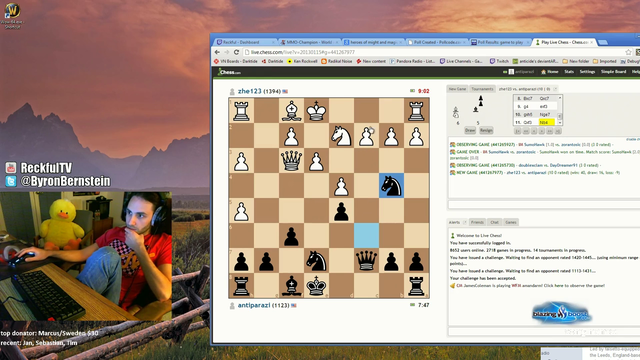Select the black queen on c7
This screenshot has width=640, height=360.
point(367,261)
